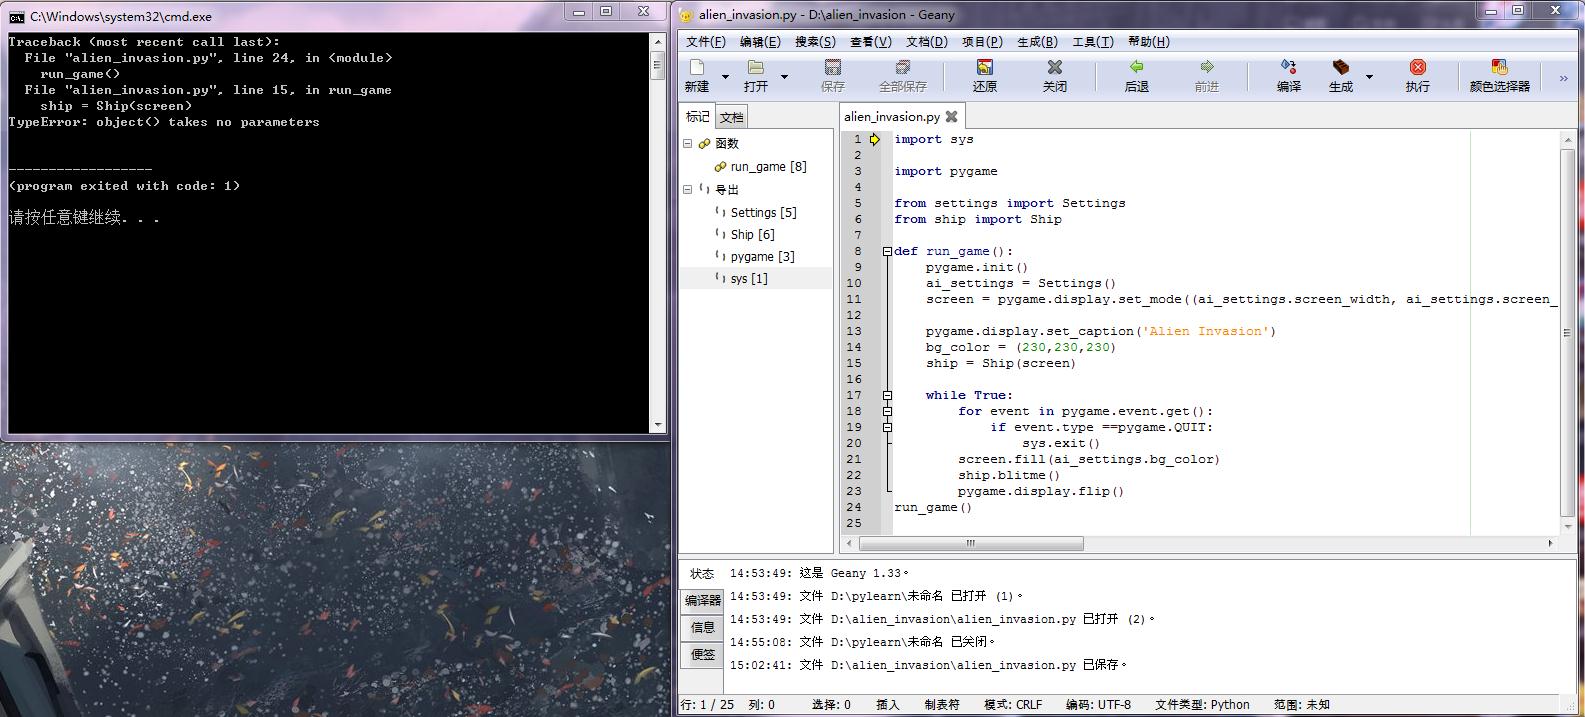Image resolution: width=1585 pixels, height=717 pixels.
Task: Switch to the 编译器 message panel tab
Action: (703, 600)
